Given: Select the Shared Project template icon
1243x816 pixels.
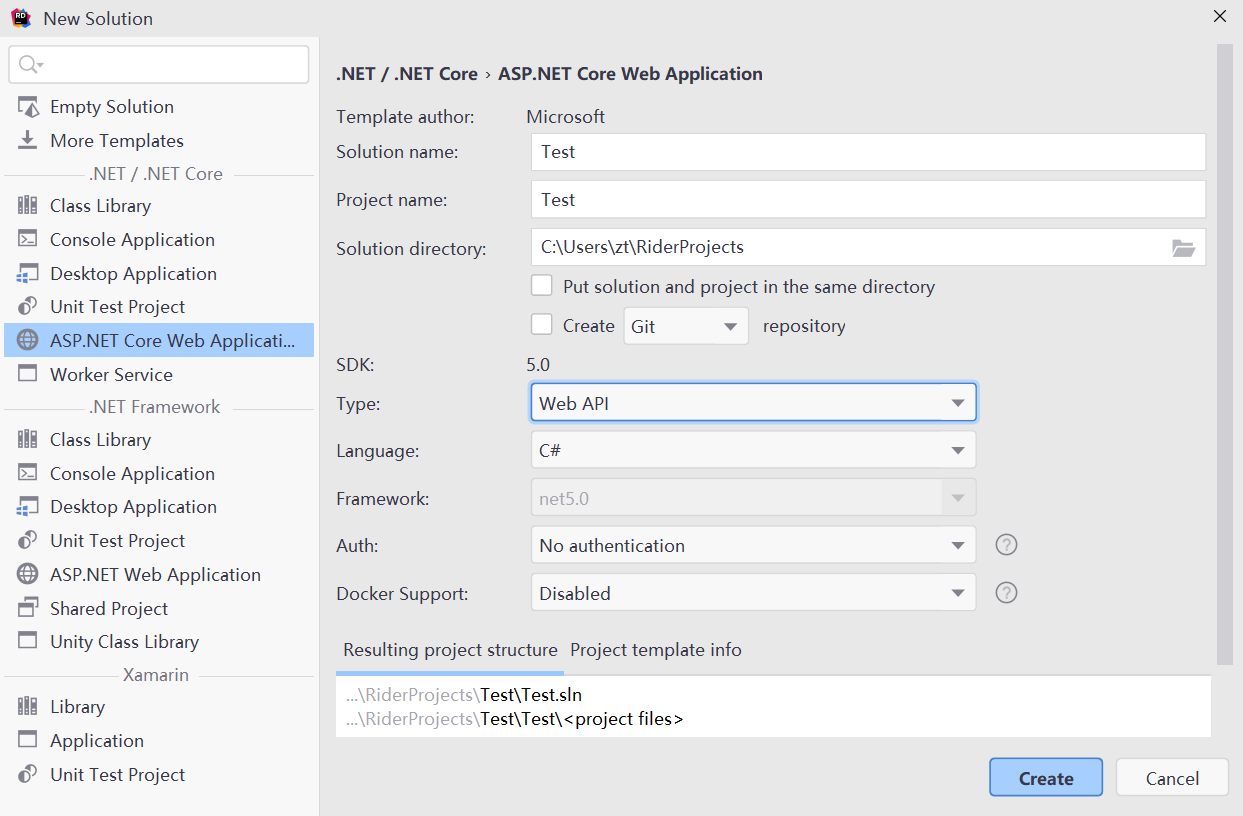Looking at the screenshot, I should click(x=28, y=609).
